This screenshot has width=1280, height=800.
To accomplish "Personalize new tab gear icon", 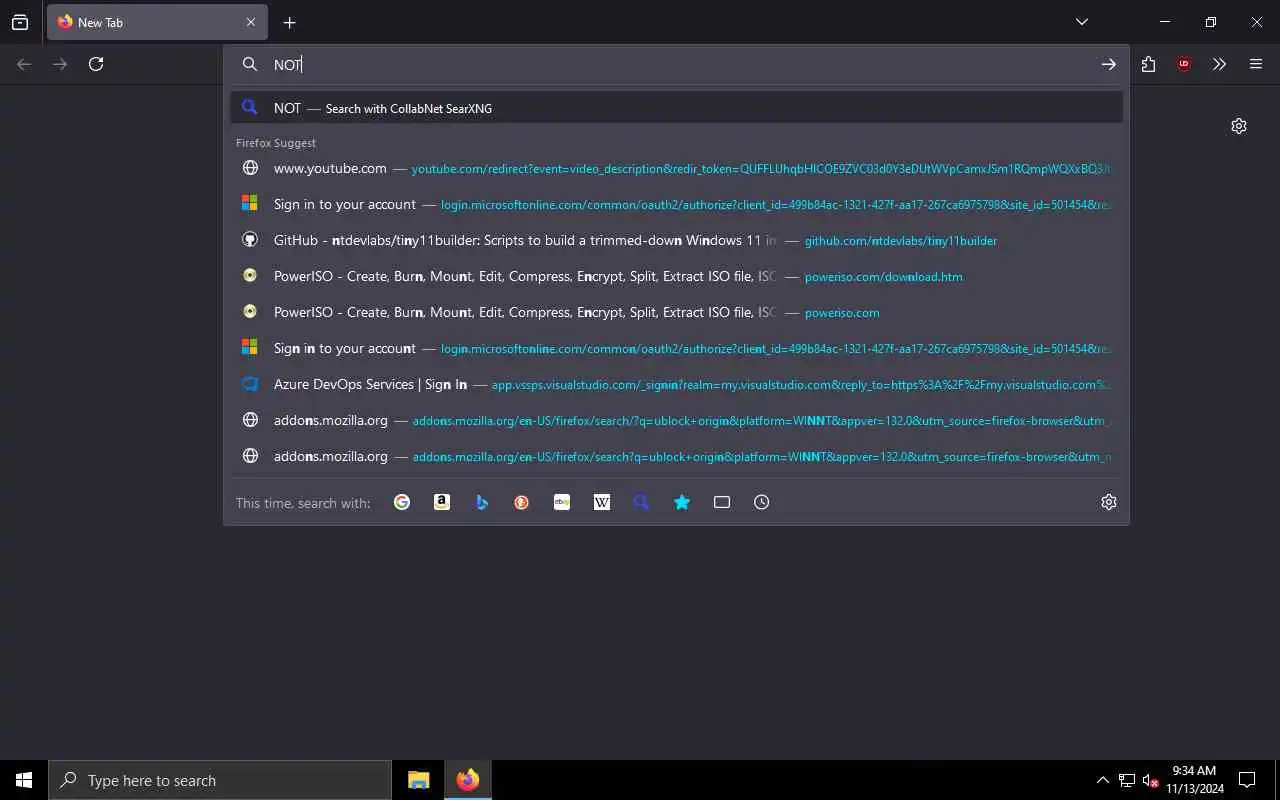I will tap(1239, 126).
